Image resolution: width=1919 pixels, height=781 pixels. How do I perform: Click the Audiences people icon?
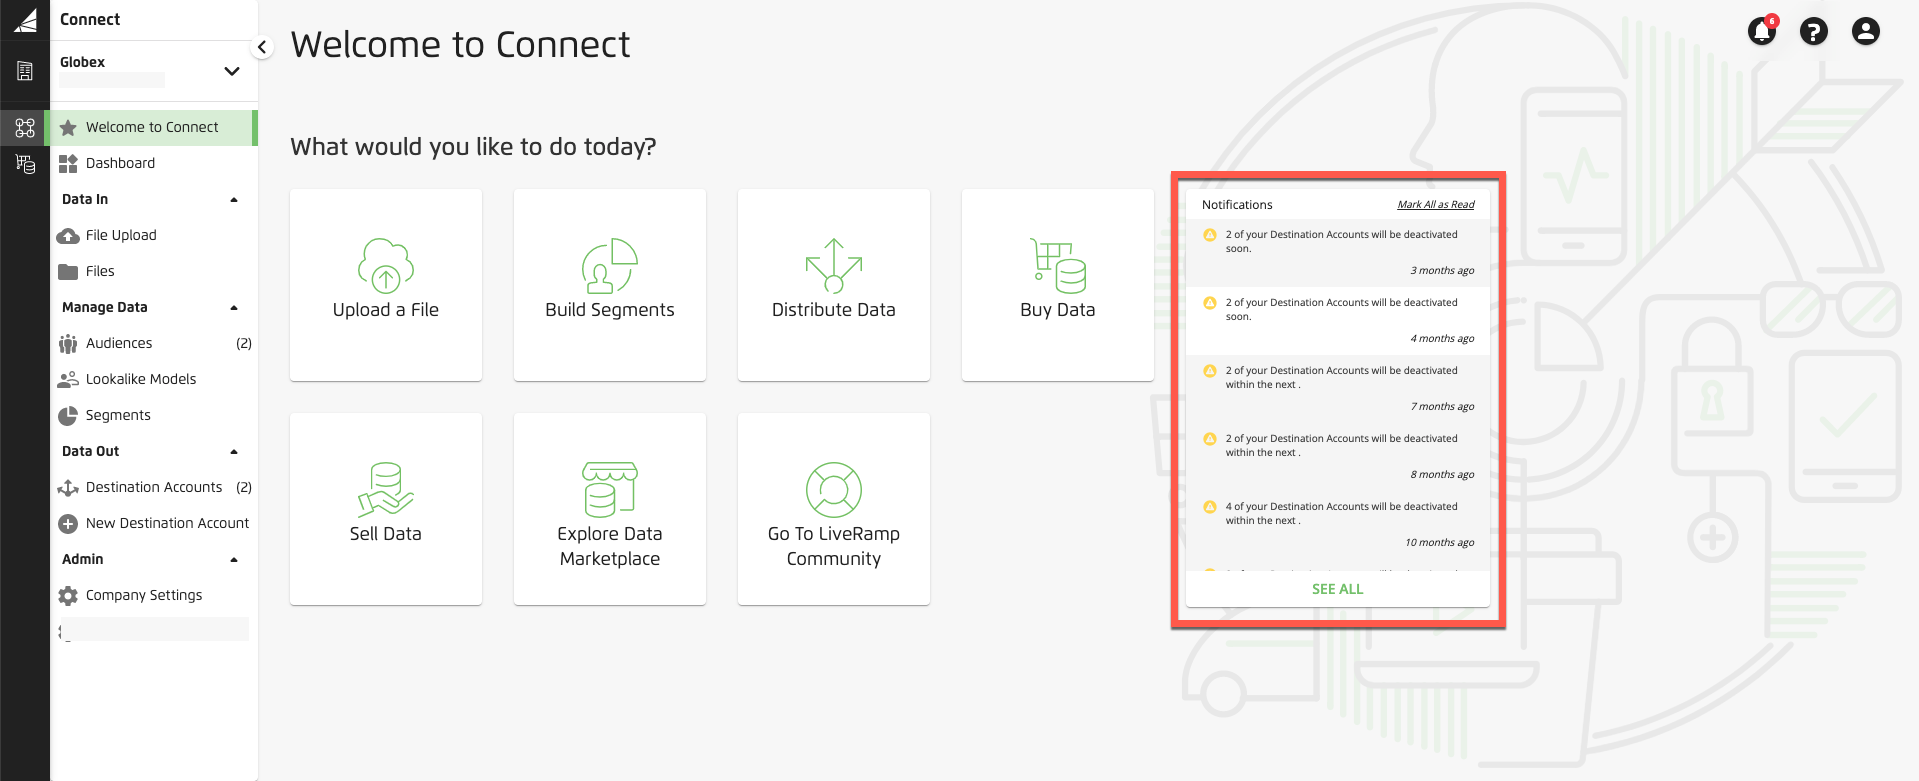pos(68,343)
